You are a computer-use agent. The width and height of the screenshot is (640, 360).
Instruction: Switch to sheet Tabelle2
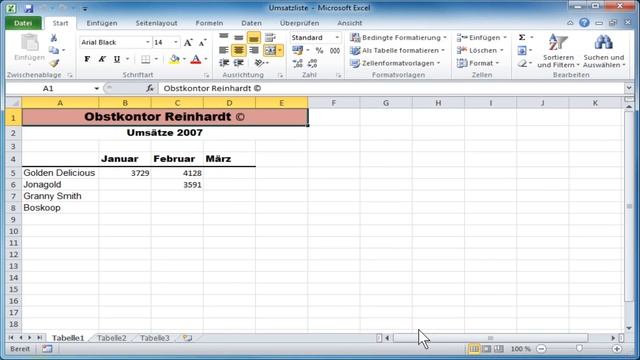[x=111, y=338]
